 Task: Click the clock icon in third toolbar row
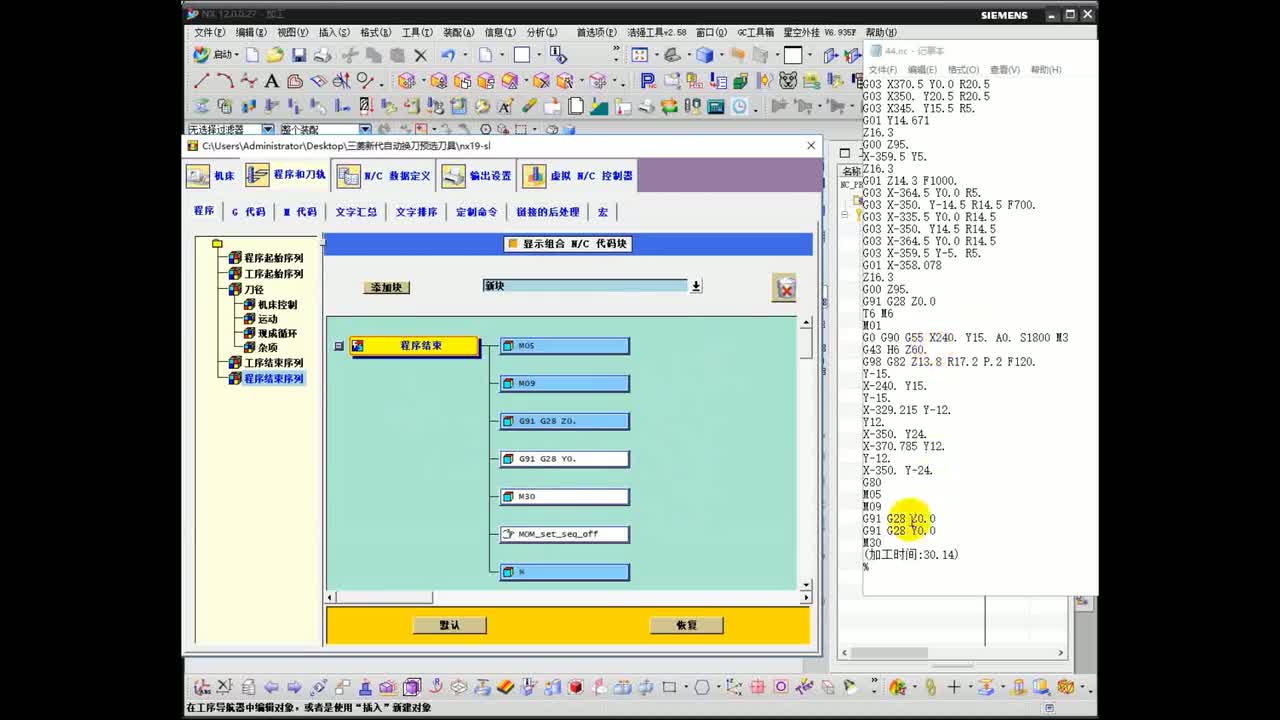pyautogui.click(x=739, y=106)
